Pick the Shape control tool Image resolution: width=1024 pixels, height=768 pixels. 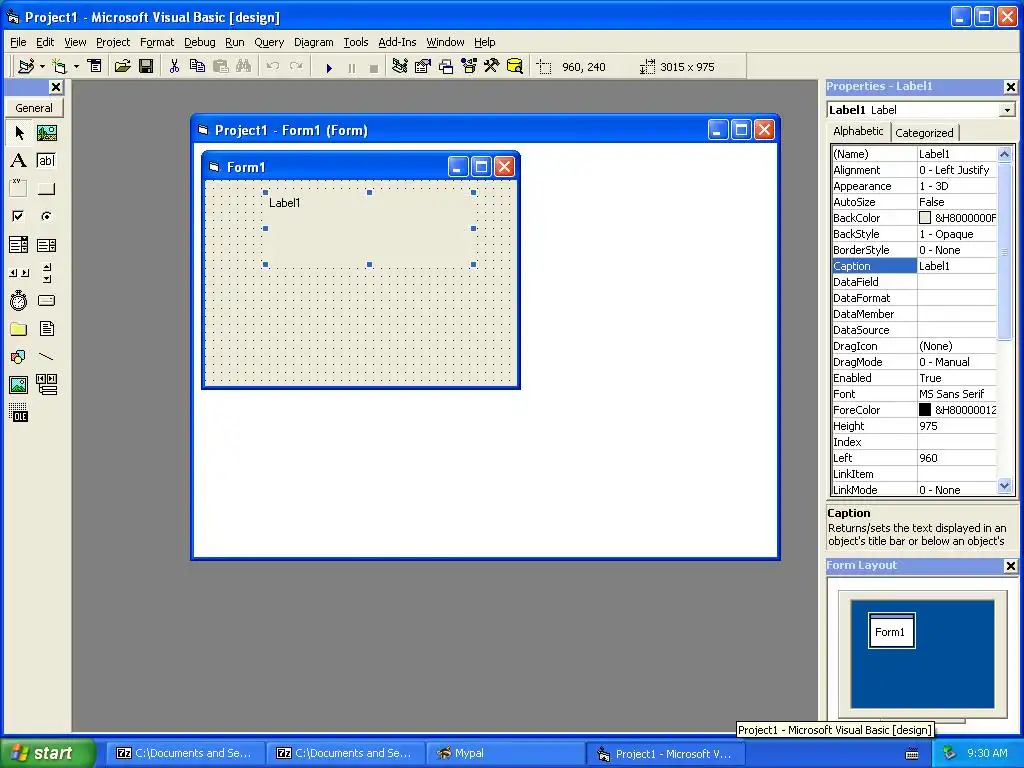pos(19,357)
